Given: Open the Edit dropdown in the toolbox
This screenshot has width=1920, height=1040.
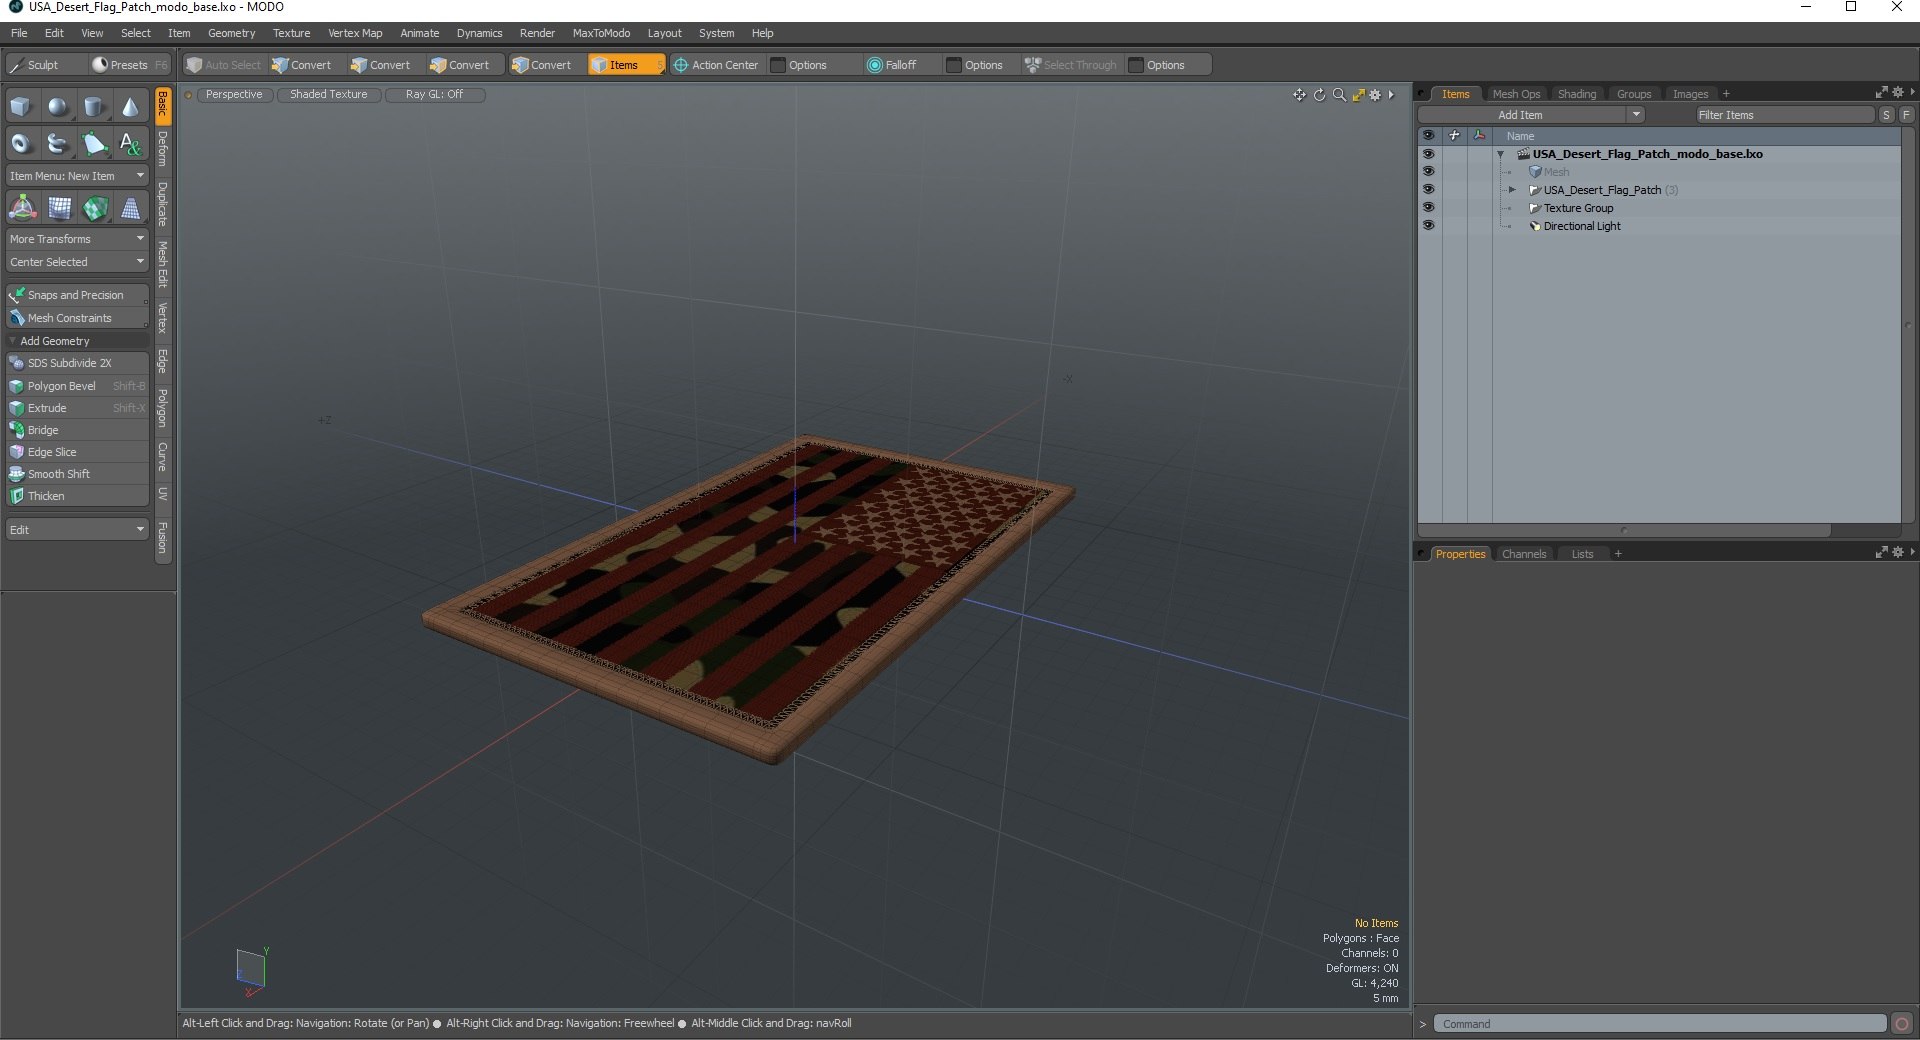Looking at the screenshot, I should point(77,530).
